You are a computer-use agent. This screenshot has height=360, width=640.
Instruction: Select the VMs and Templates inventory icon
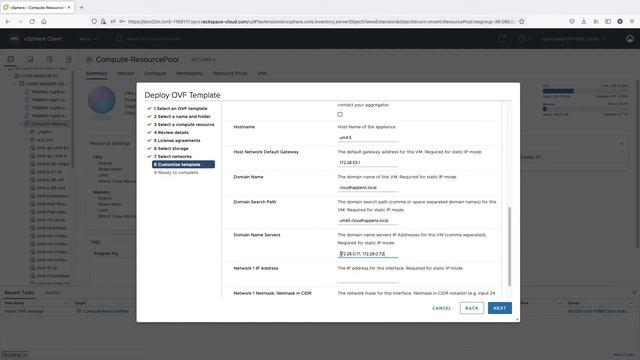click(x=30, y=59)
